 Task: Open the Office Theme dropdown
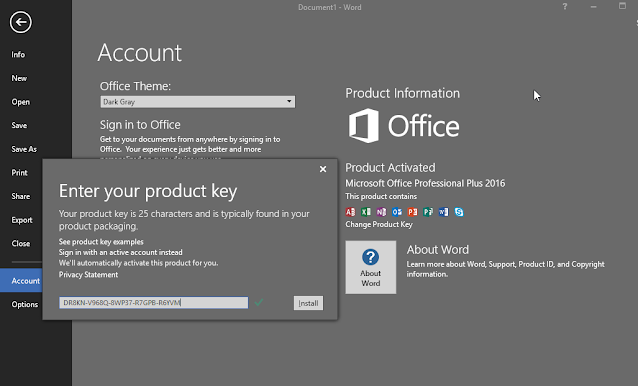(197, 102)
